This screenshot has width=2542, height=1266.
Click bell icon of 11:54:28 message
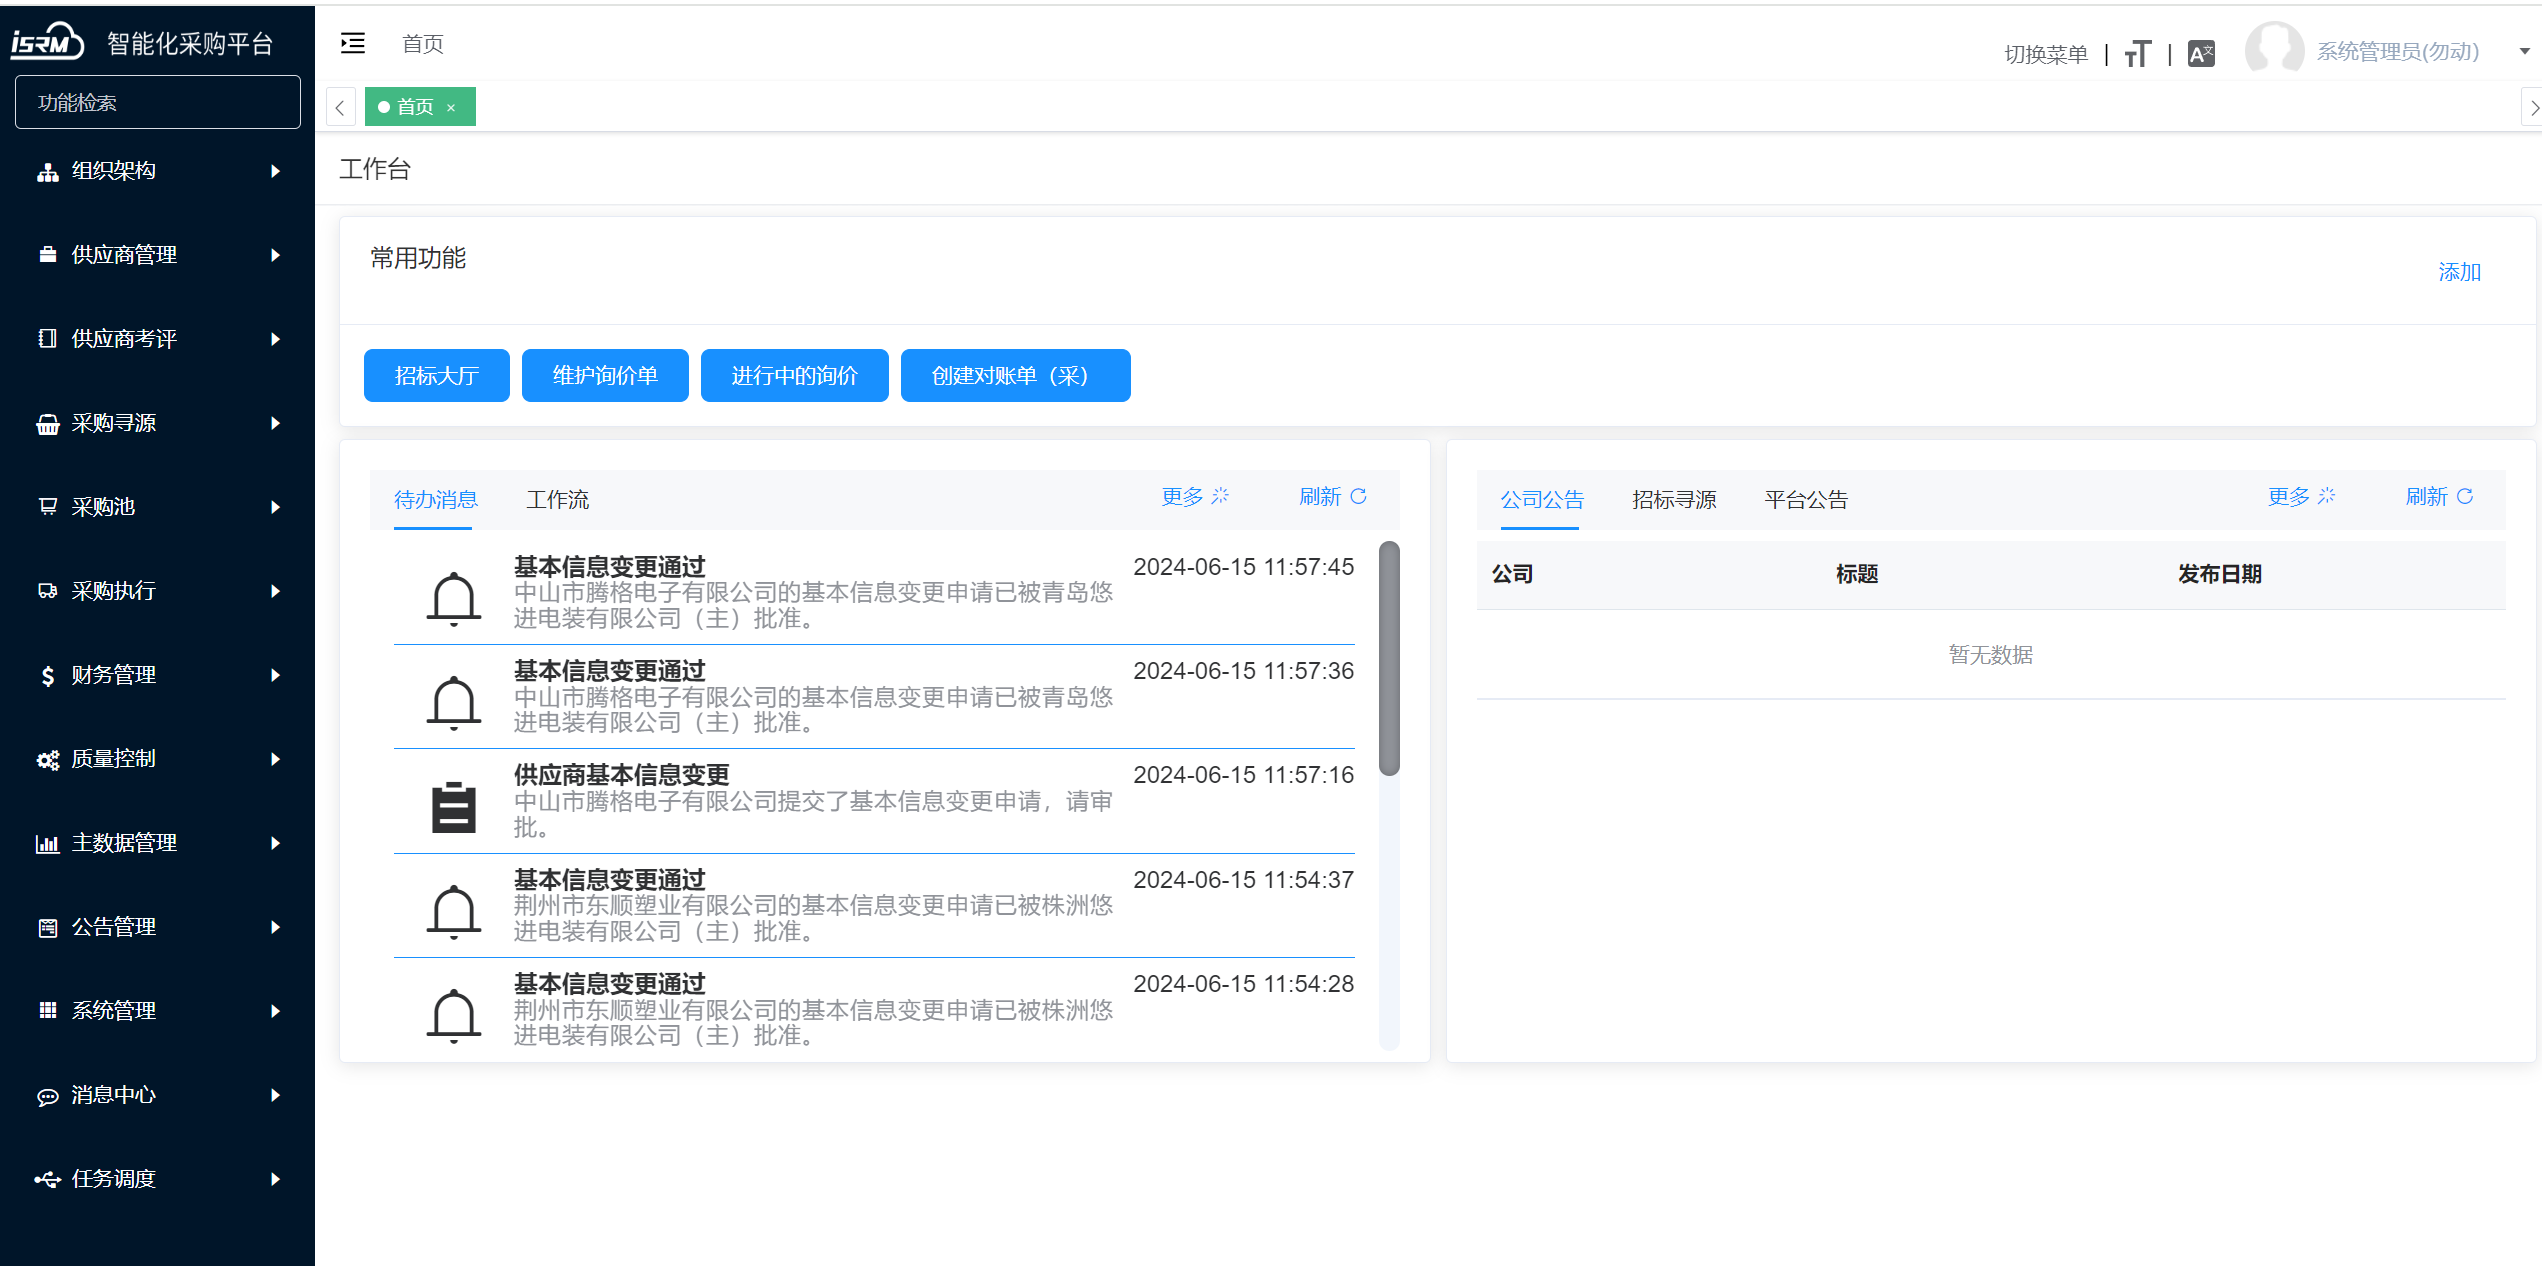454,1016
